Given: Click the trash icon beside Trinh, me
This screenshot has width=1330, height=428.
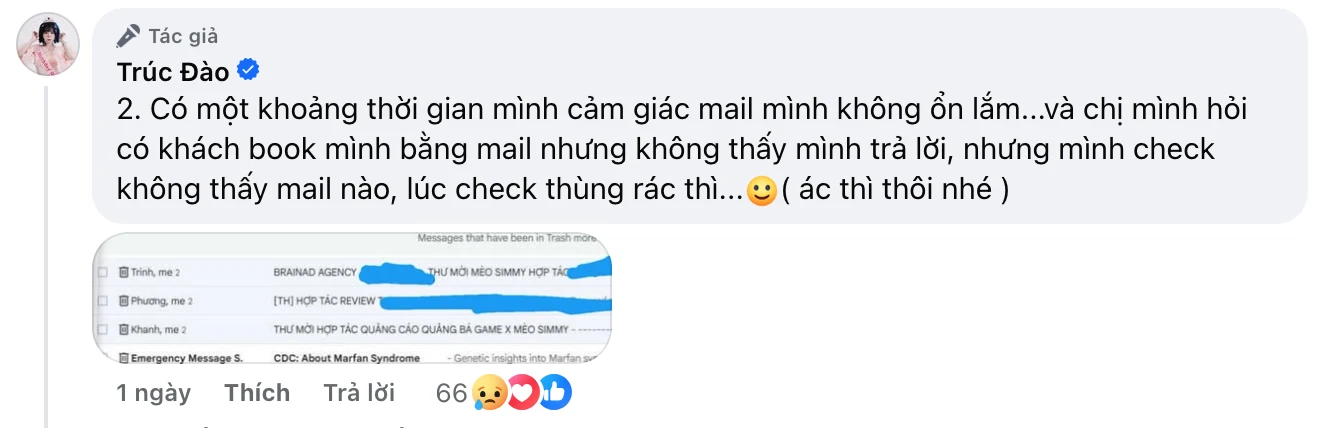Looking at the screenshot, I should pos(124,272).
